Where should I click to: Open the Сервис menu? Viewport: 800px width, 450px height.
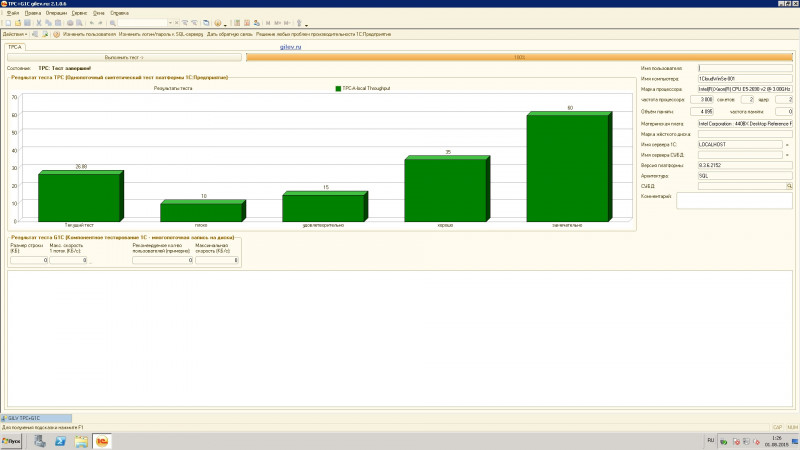click(x=78, y=13)
